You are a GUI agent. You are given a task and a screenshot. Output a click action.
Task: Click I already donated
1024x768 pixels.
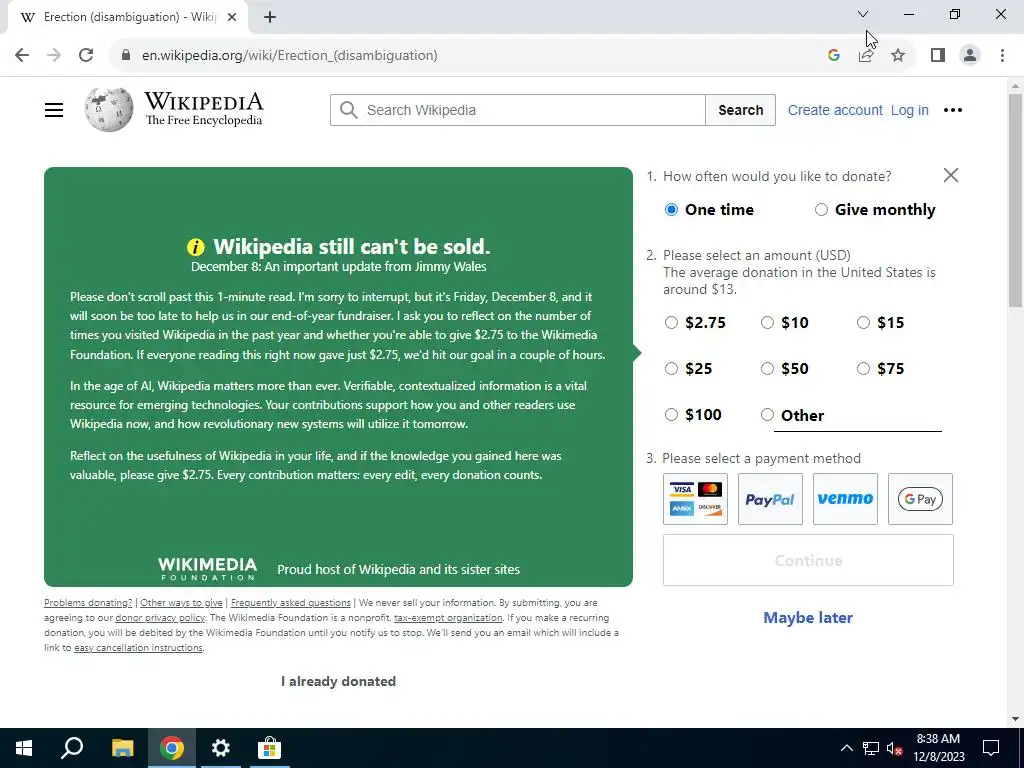coord(338,681)
